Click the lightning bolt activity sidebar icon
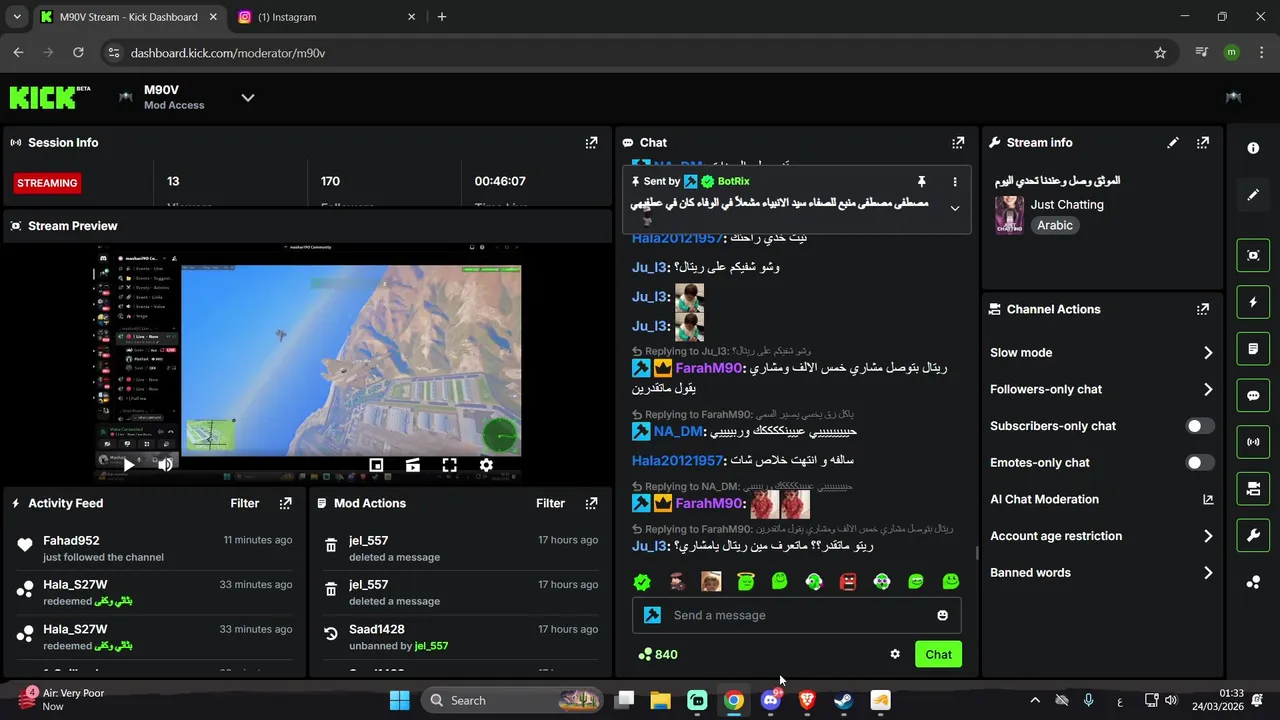1280x720 pixels. [x=1253, y=302]
